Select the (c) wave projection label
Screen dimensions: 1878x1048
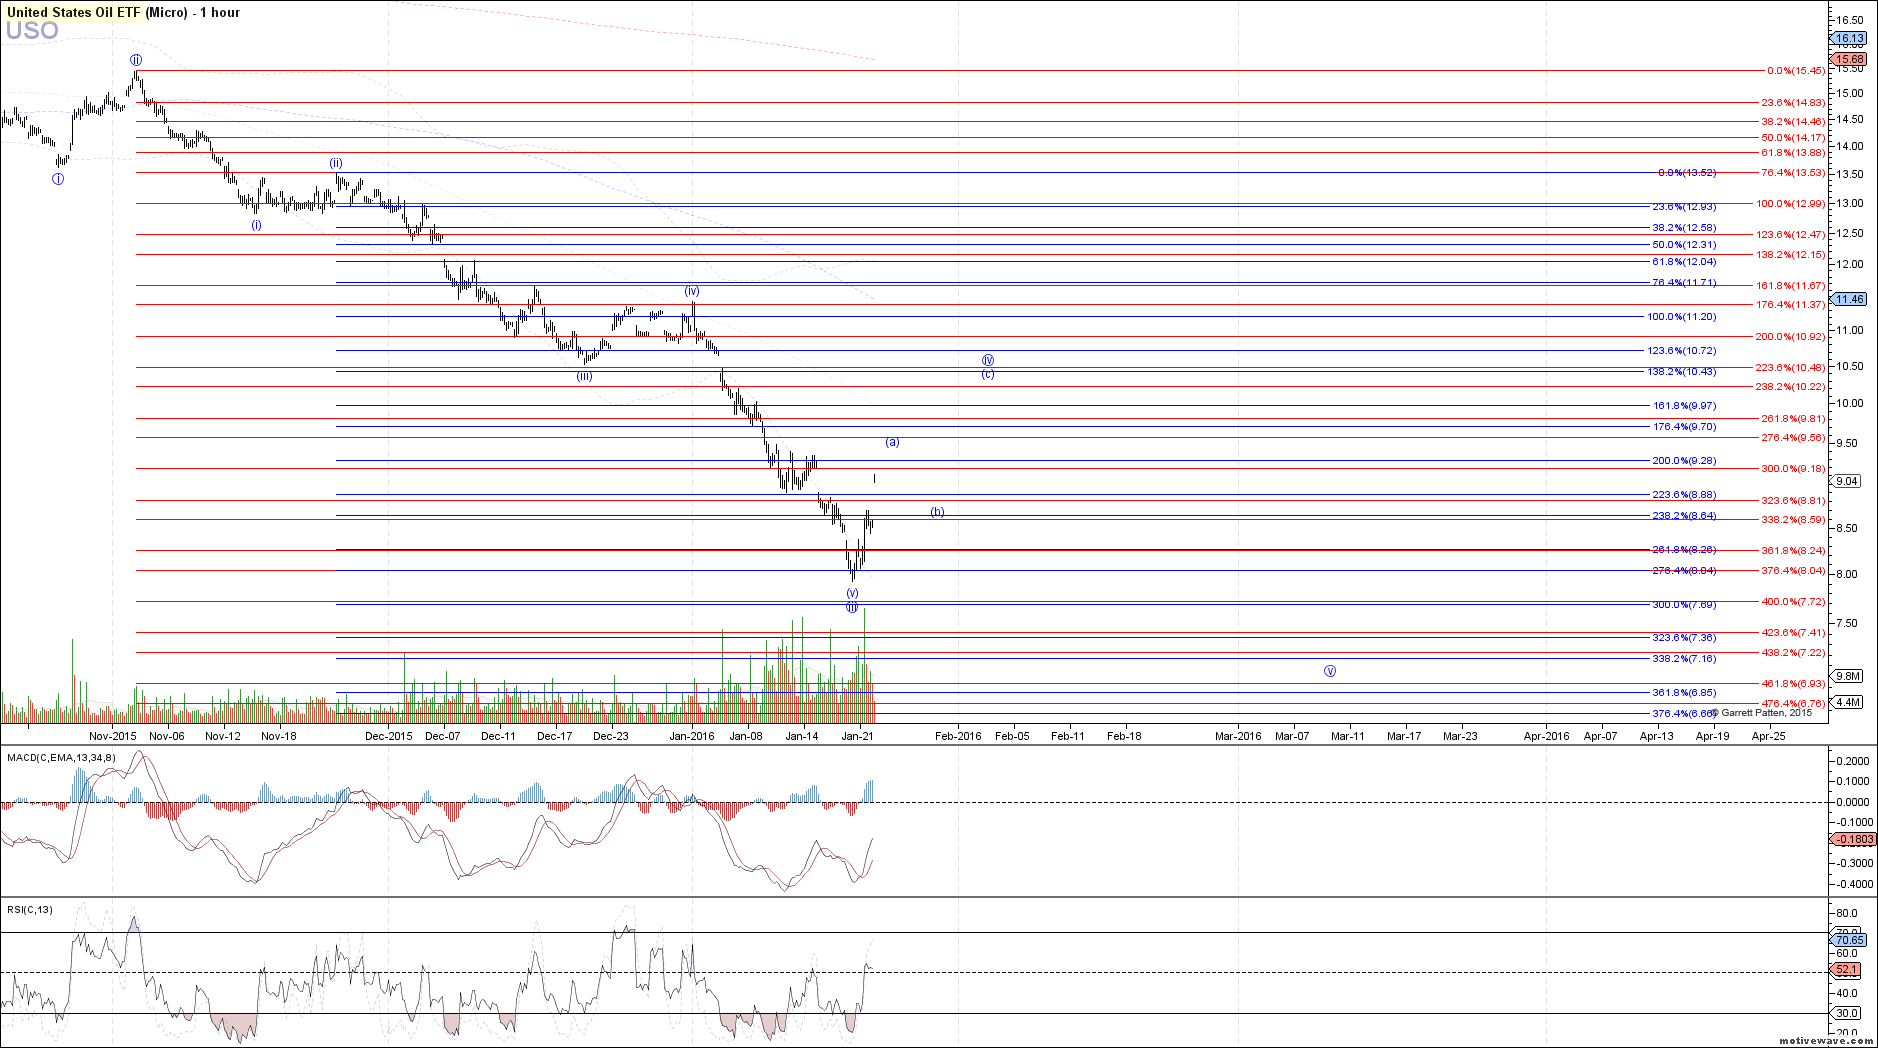click(987, 375)
